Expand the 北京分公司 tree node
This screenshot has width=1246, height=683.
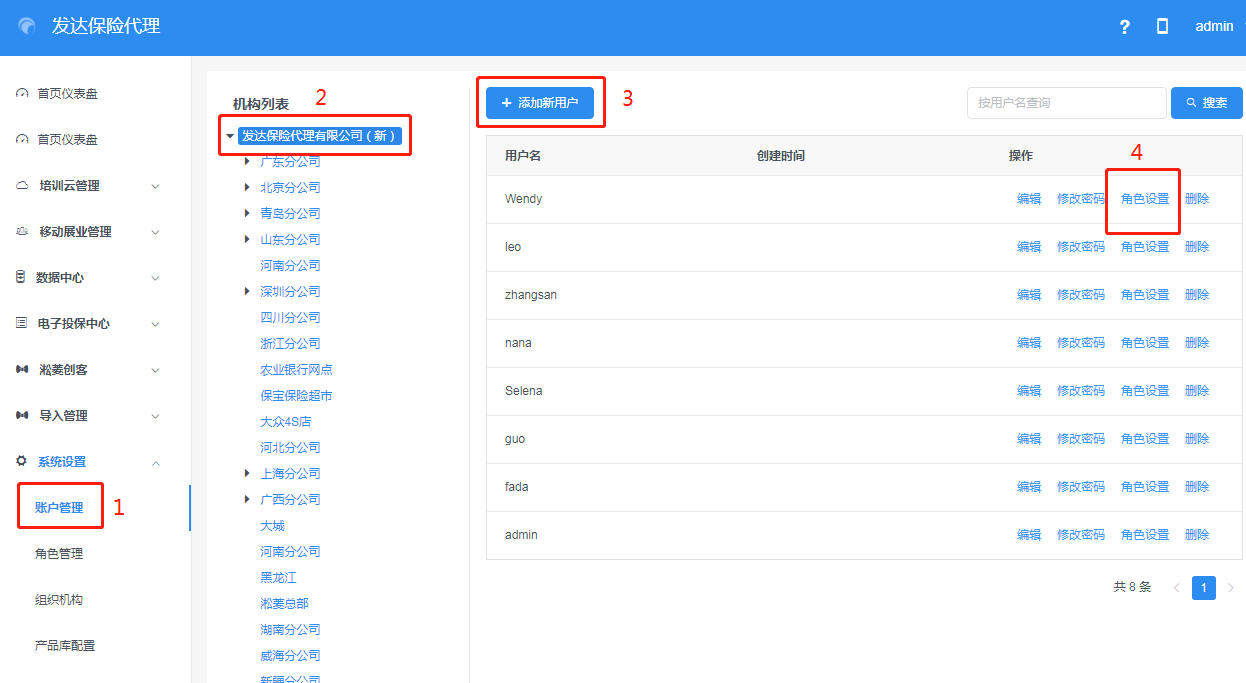(247, 187)
